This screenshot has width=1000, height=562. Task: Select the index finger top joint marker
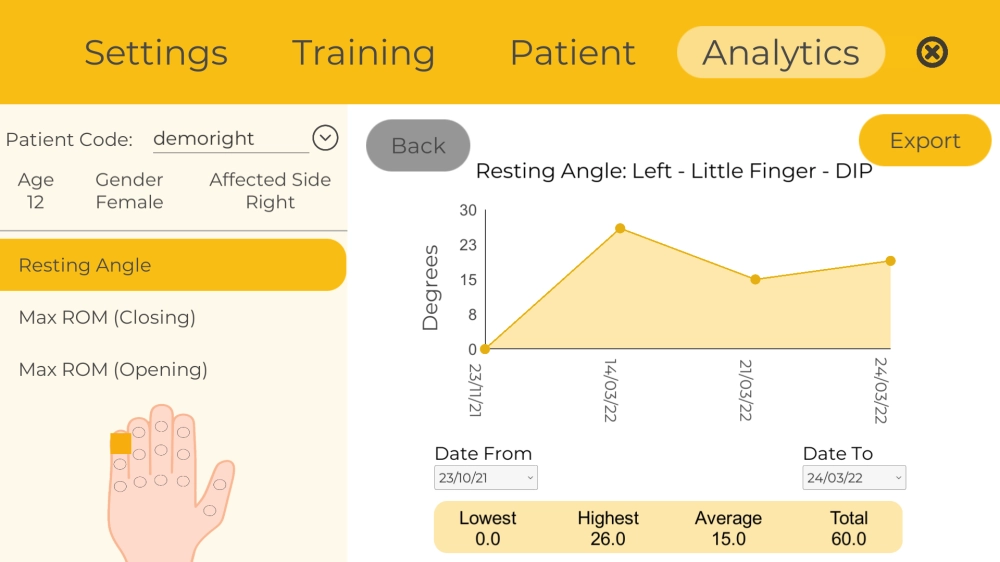(x=184, y=431)
